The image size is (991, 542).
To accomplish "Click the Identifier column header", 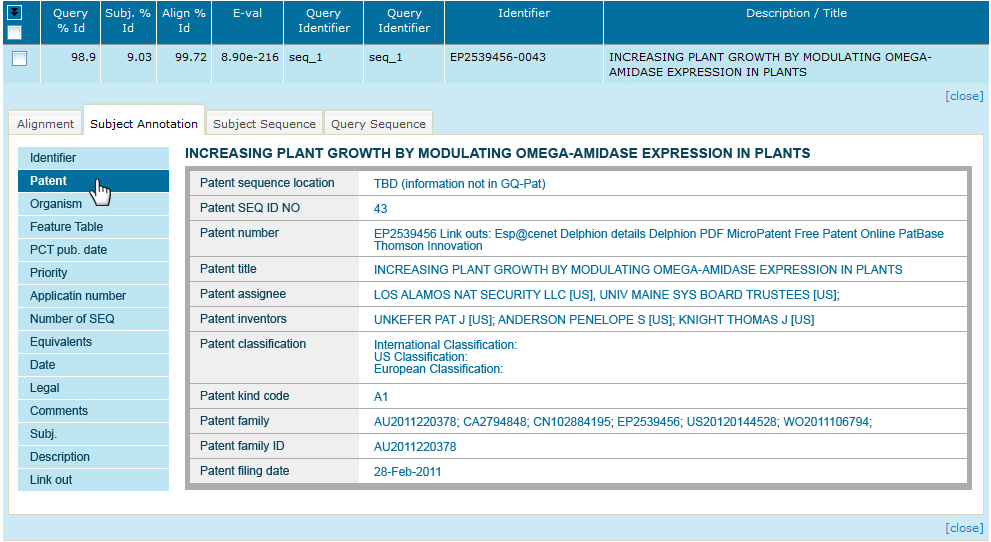I will [x=524, y=21].
